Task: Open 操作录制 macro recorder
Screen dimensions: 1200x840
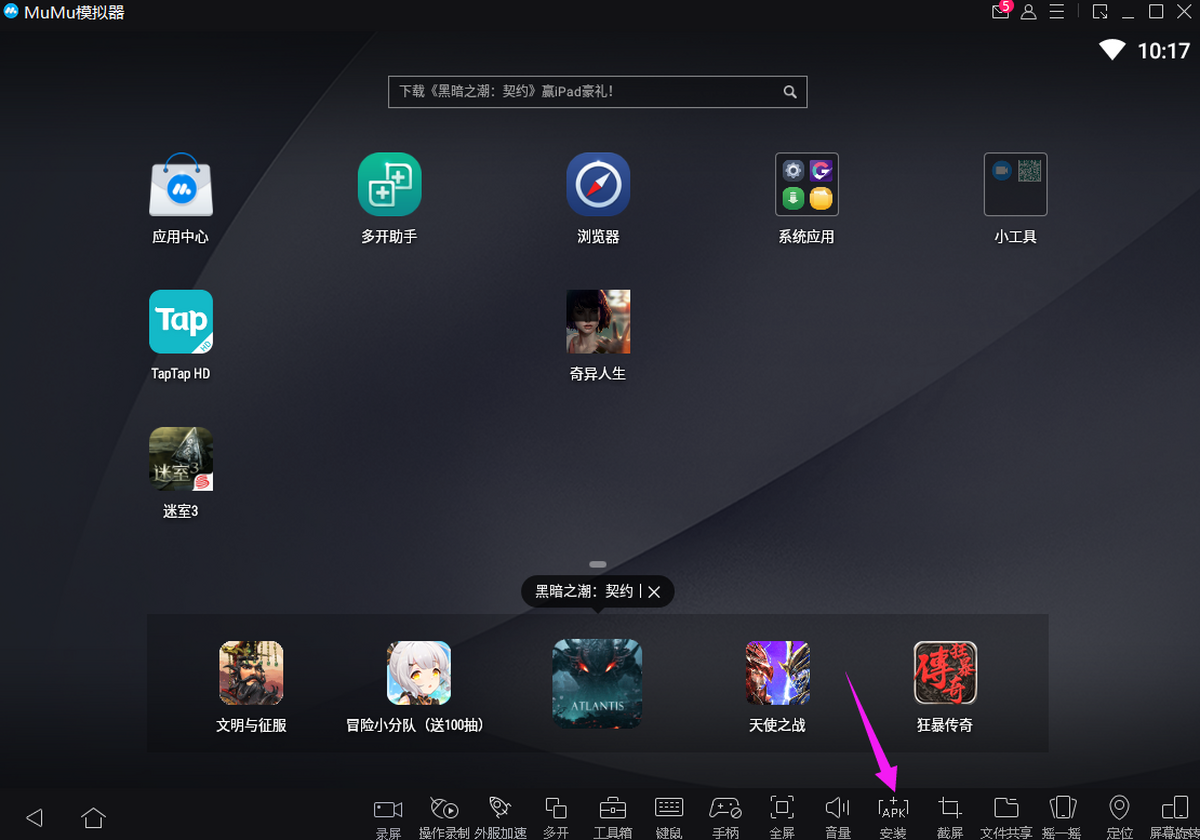Action: pos(444,817)
